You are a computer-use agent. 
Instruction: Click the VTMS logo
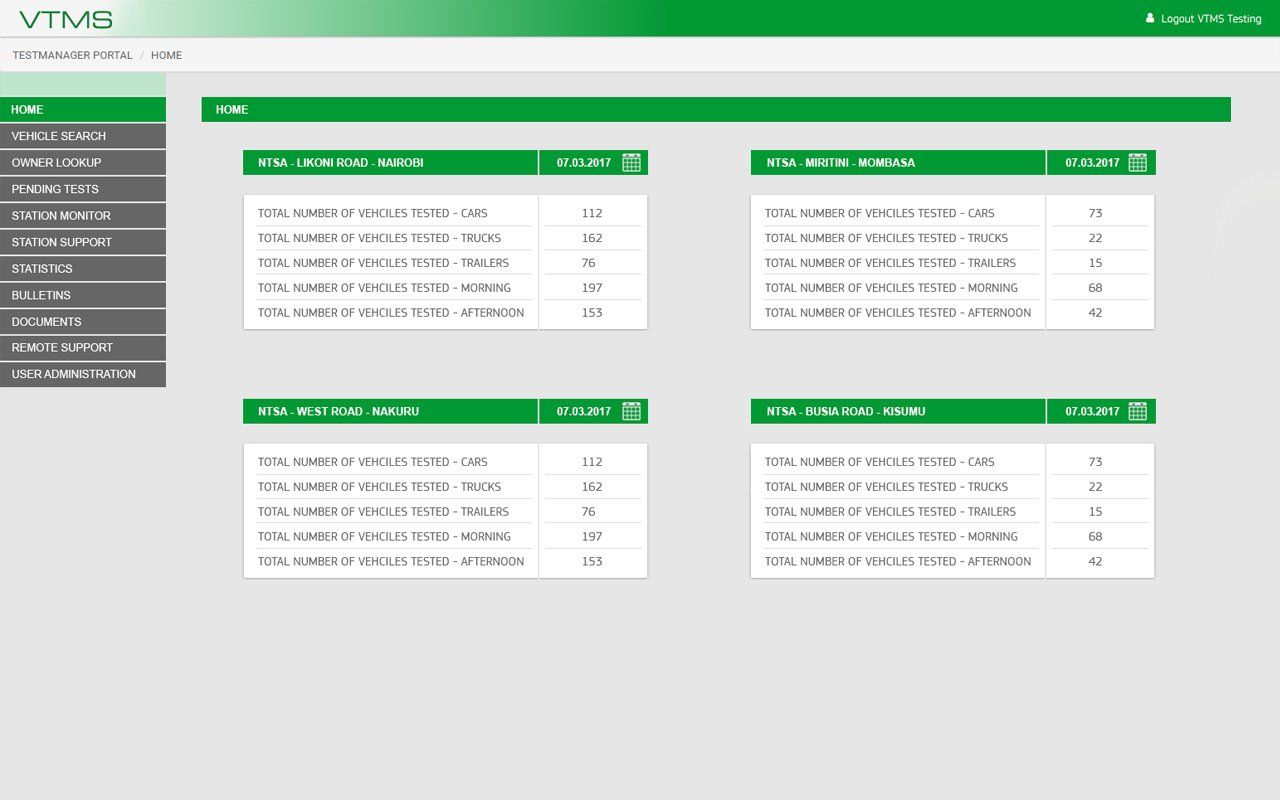click(x=66, y=19)
